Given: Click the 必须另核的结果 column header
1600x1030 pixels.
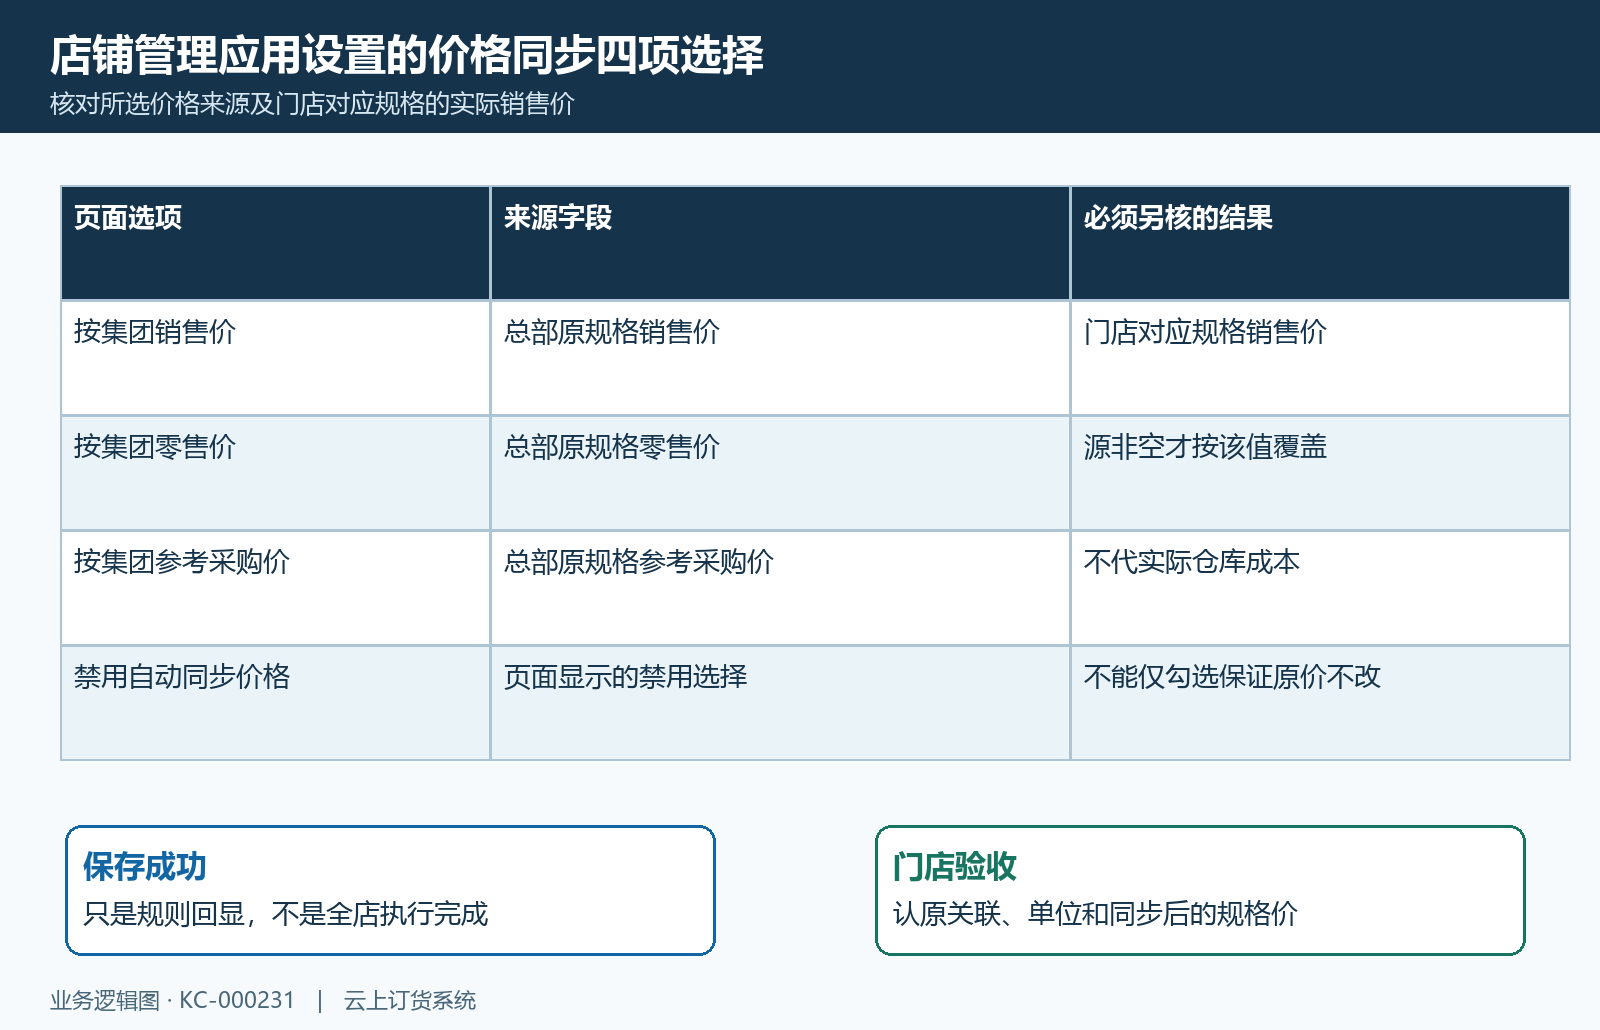Looking at the screenshot, I should coord(1320,243).
